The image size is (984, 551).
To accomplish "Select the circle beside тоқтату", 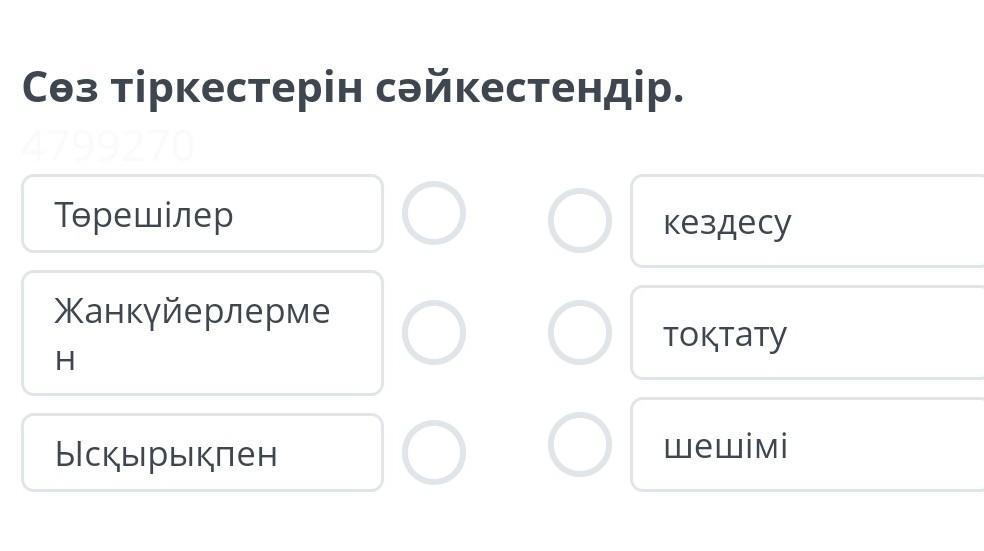I will tap(580, 332).
